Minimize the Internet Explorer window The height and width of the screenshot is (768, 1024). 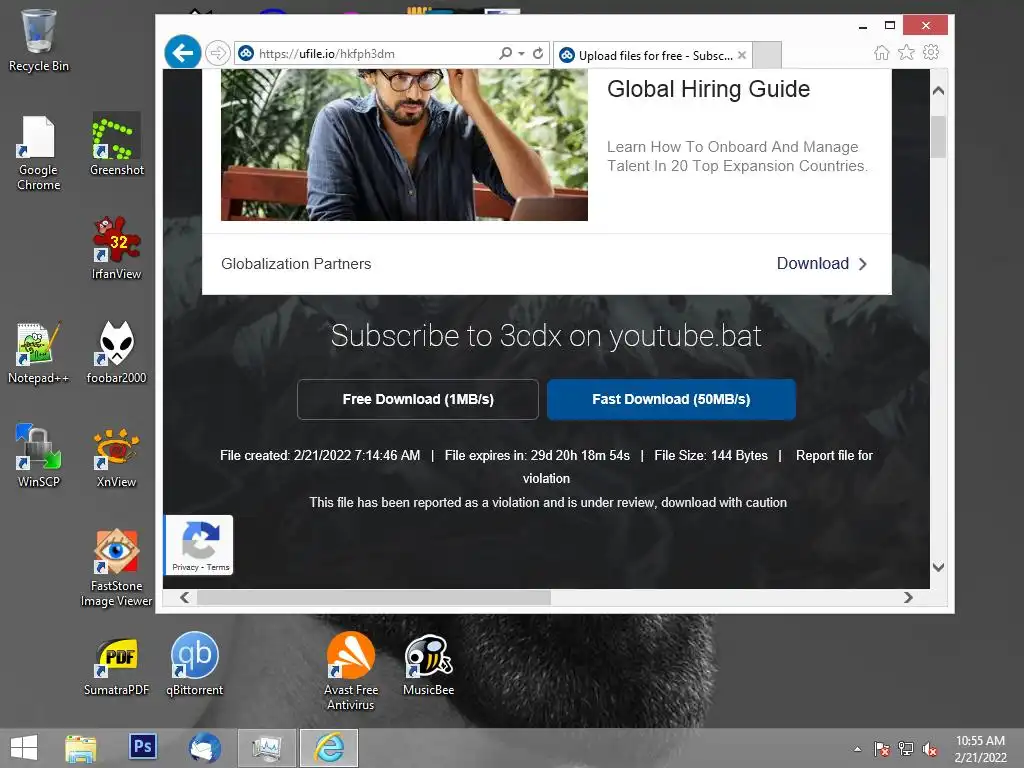[x=863, y=25]
